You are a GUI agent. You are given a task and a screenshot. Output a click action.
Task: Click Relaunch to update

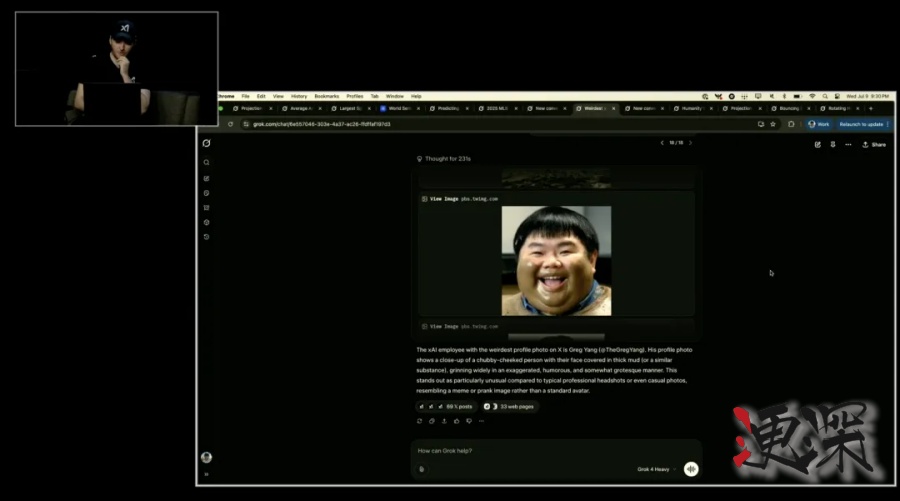tap(863, 124)
